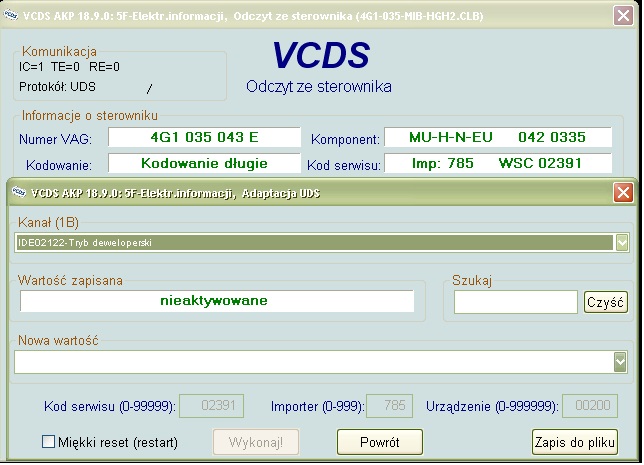Click Kodowanie długie value
The image size is (644, 465).
204,163
